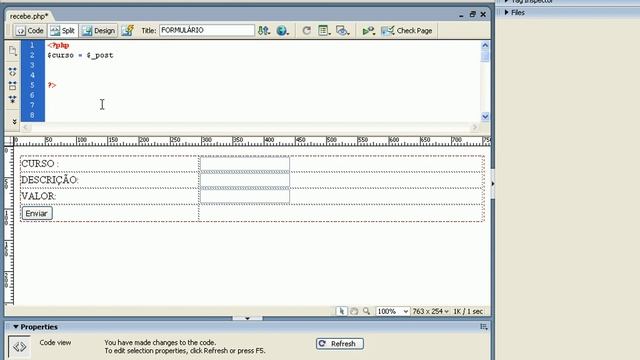Click the Collapse Selection icon

tap(13, 86)
